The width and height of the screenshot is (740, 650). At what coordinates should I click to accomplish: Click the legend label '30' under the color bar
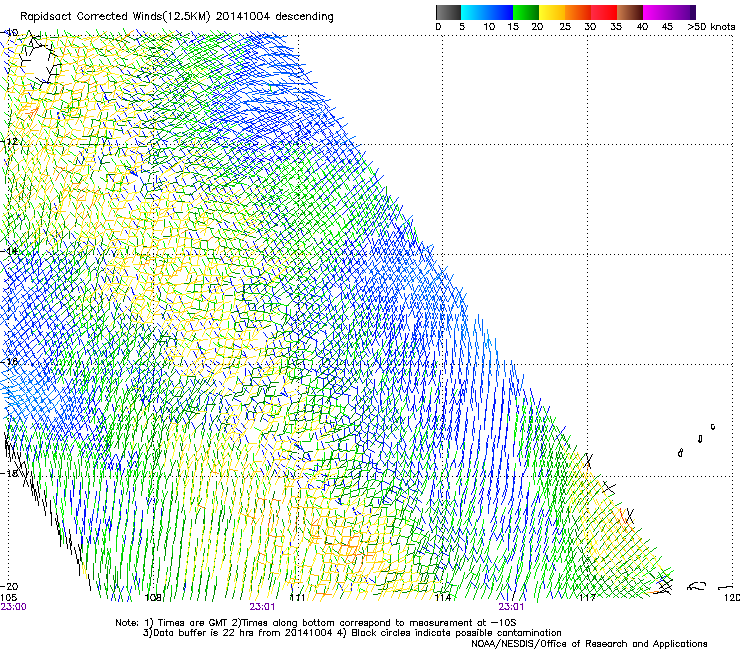point(590,27)
